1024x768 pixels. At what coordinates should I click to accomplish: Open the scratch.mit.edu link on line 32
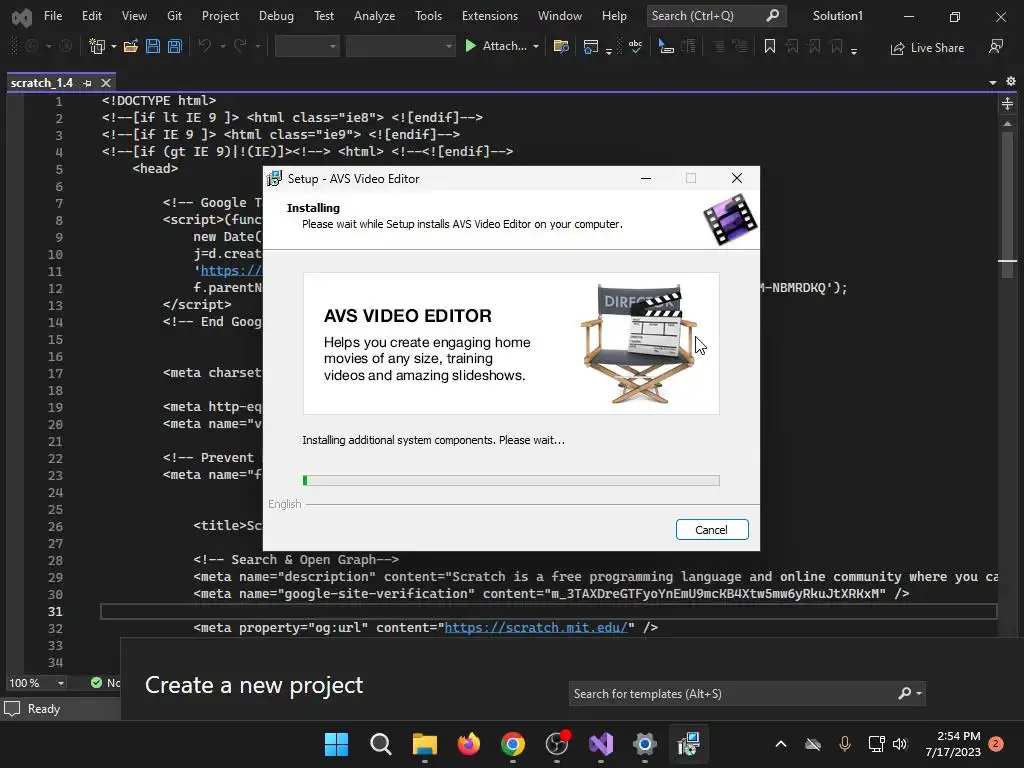coord(536,628)
